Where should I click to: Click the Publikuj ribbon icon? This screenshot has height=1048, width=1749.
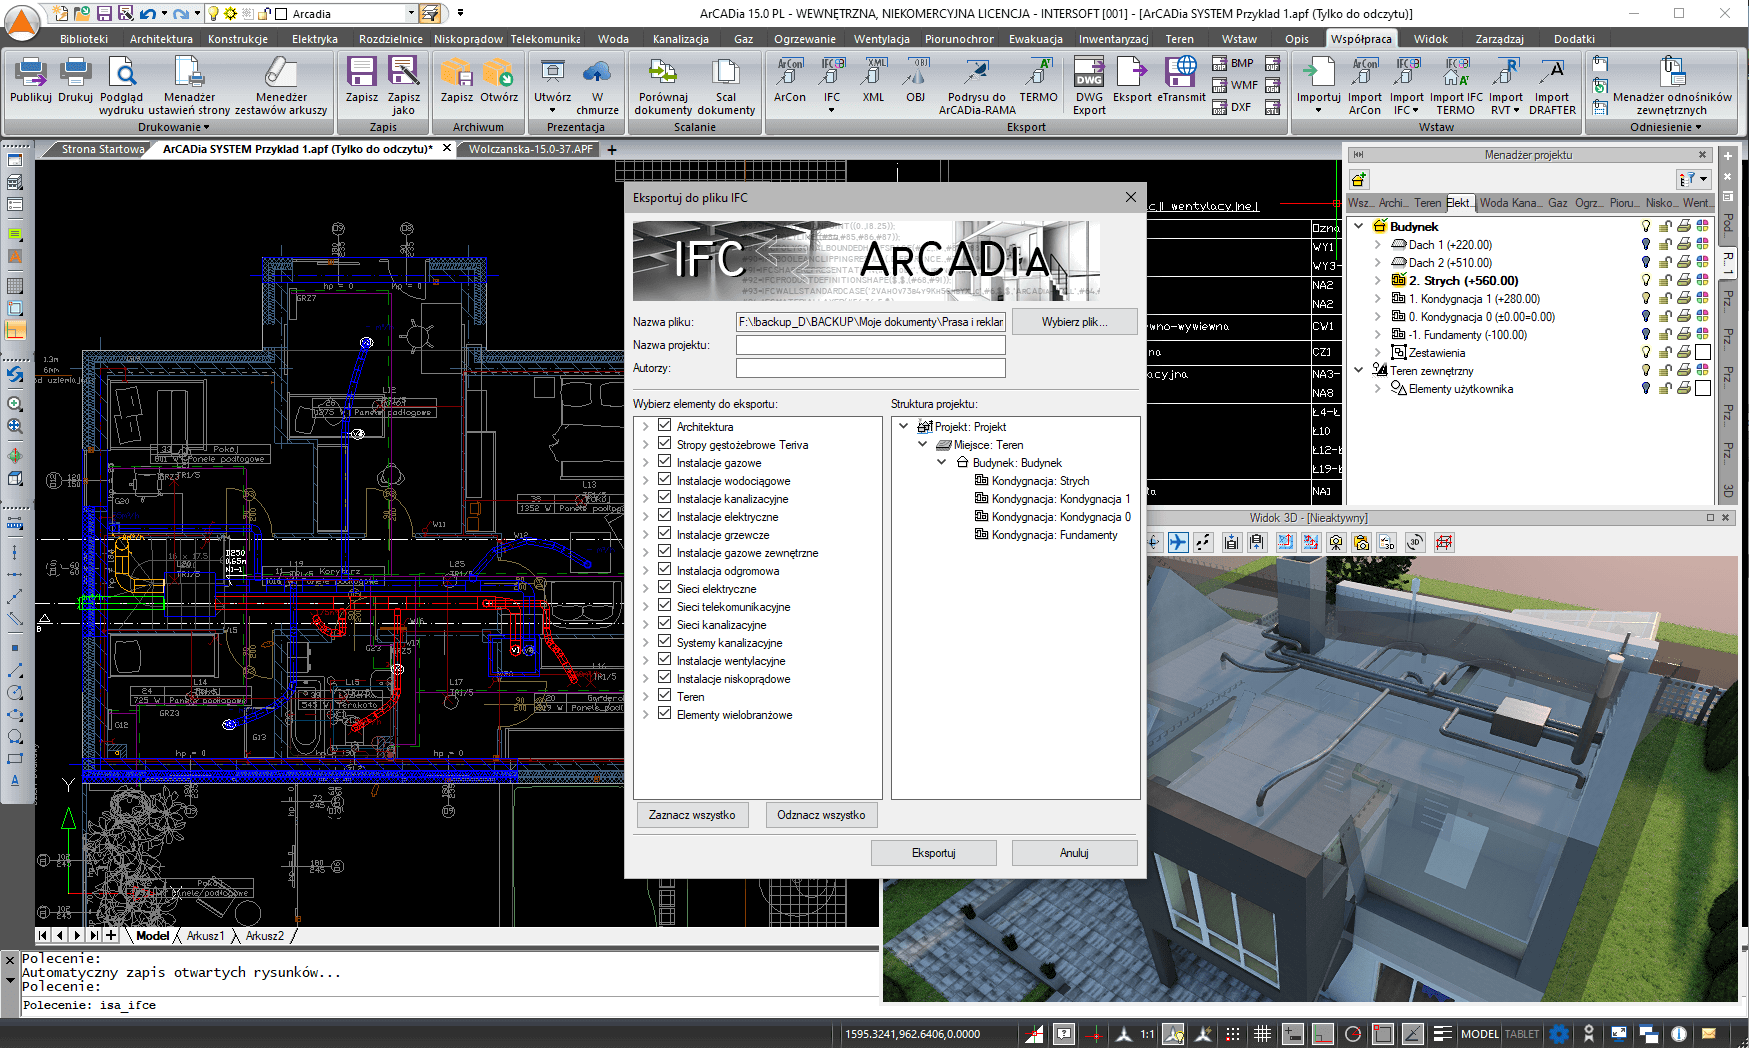click(31, 79)
